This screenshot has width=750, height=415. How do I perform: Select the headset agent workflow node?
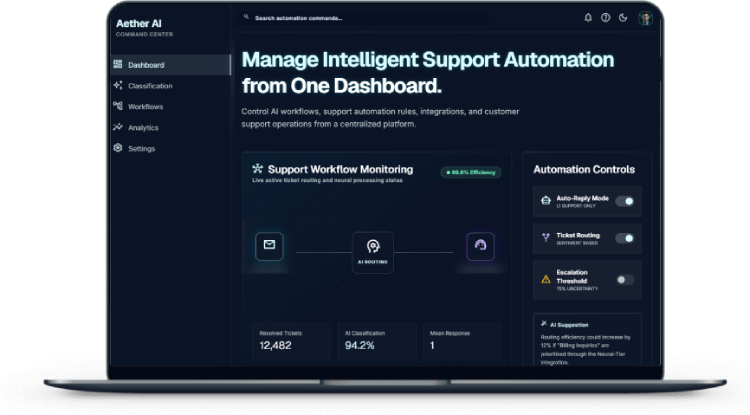tap(480, 246)
